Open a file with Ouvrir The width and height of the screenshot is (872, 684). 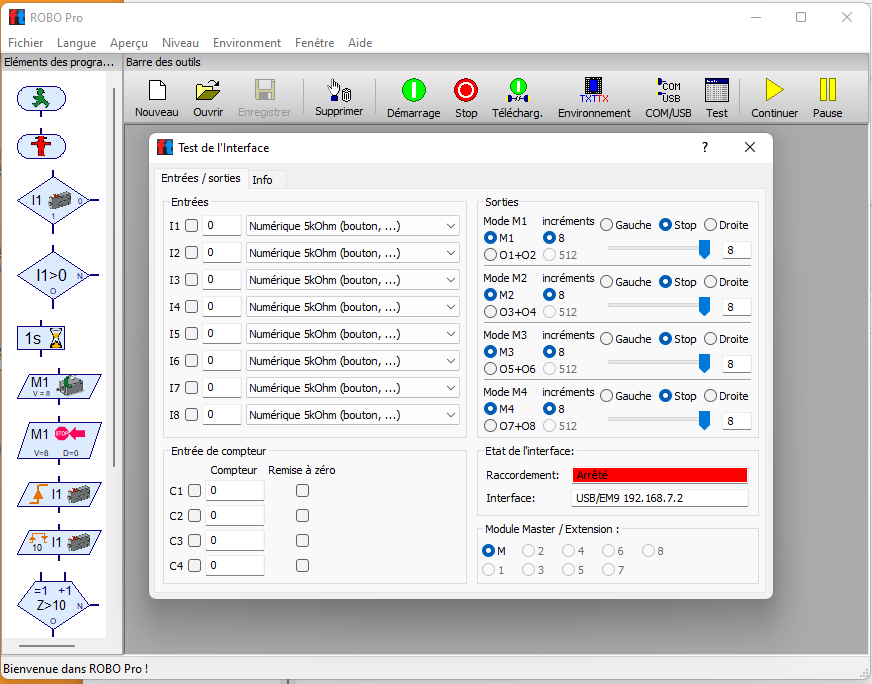pyautogui.click(x=208, y=98)
